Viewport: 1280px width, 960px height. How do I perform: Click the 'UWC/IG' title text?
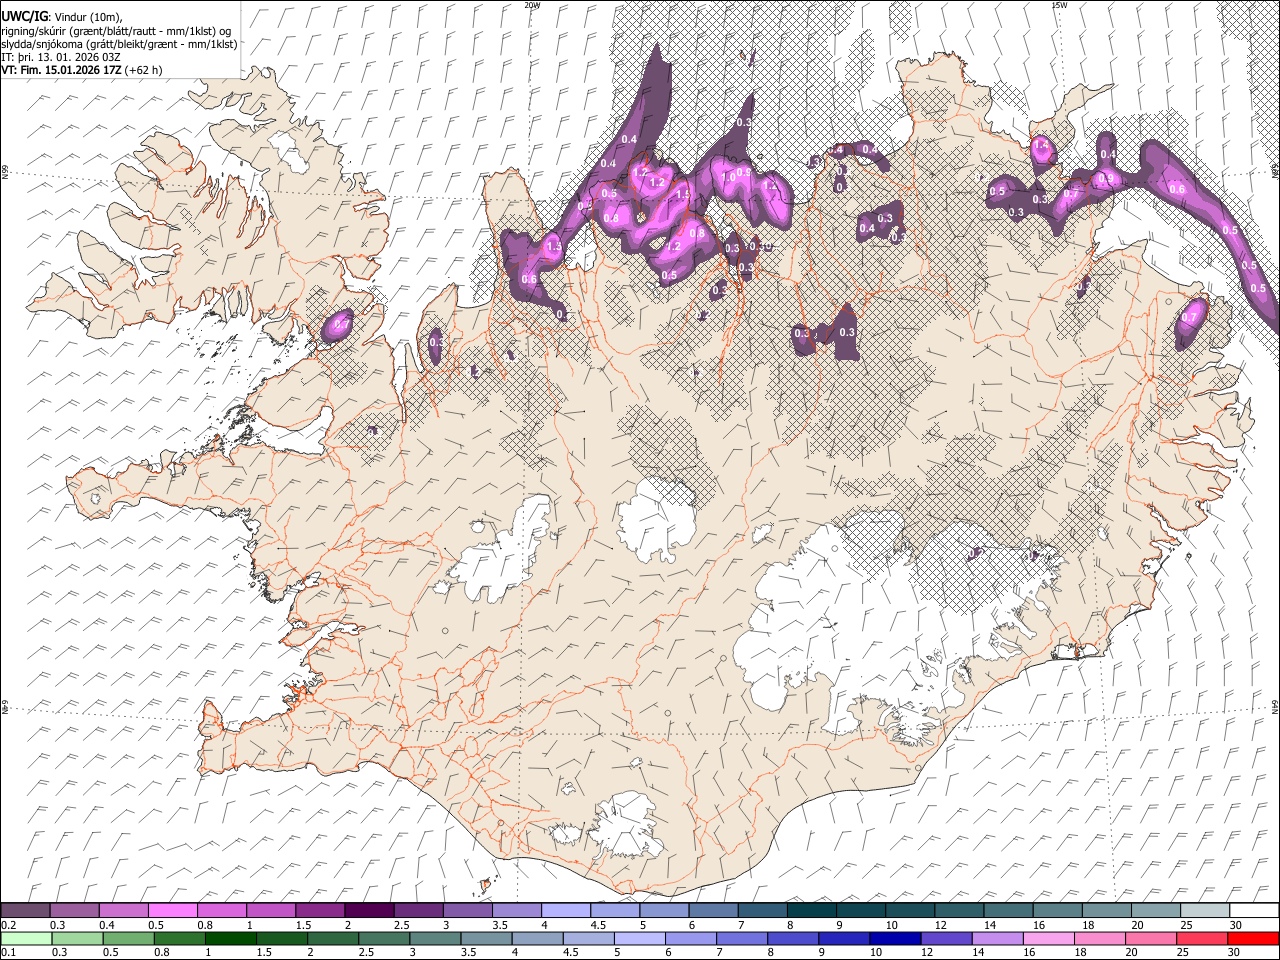click(23, 17)
